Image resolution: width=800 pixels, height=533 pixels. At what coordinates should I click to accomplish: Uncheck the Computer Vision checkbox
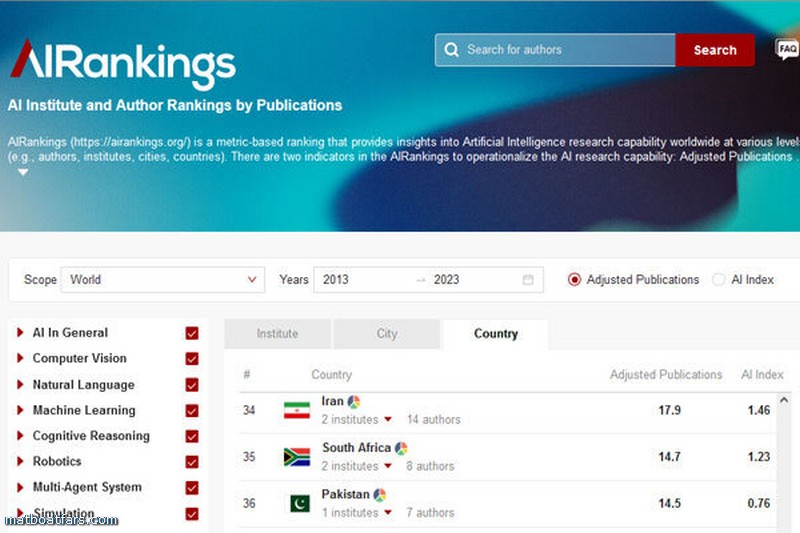click(x=192, y=359)
